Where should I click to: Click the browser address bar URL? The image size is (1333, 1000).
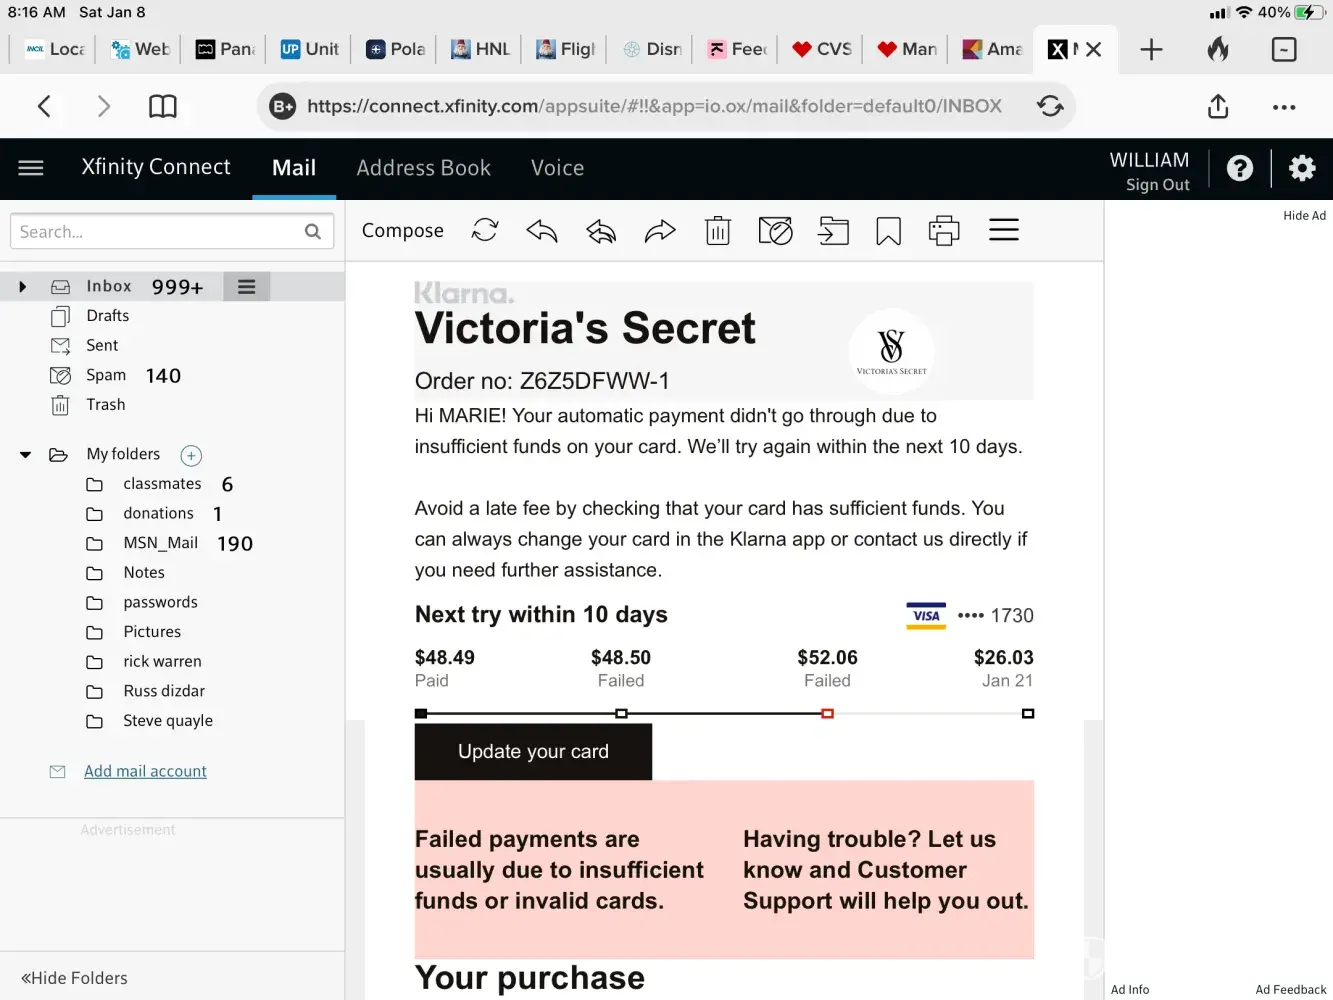click(654, 106)
